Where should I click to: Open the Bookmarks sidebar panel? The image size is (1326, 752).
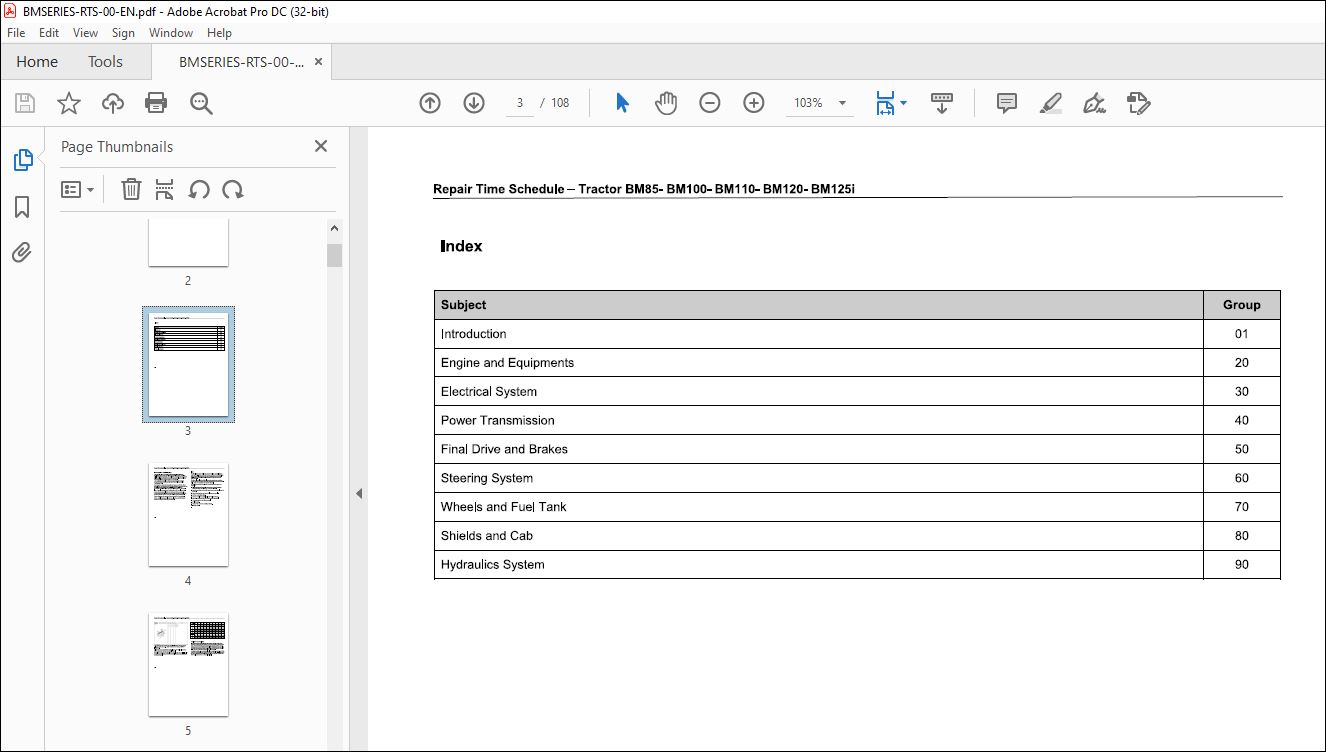coord(22,207)
